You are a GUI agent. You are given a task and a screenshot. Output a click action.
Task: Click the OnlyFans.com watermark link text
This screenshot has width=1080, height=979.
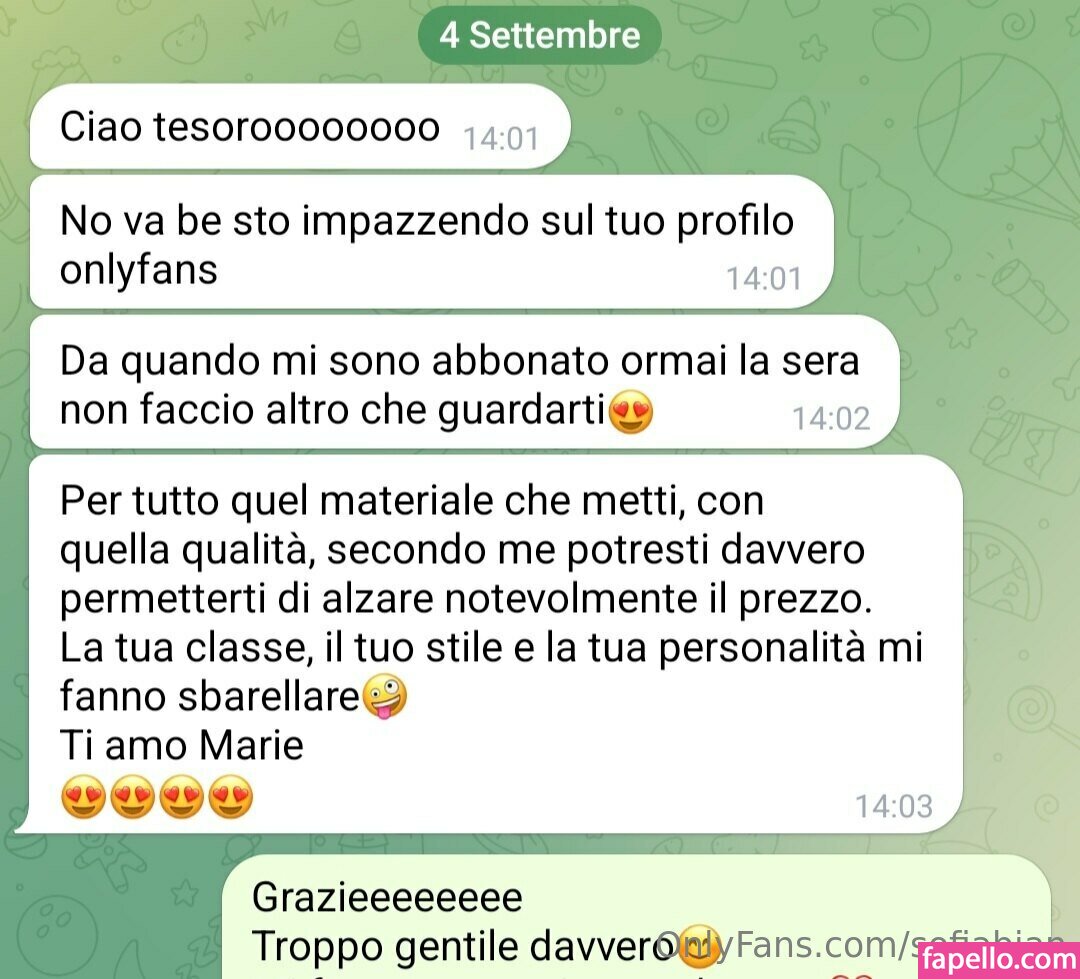tap(859, 945)
